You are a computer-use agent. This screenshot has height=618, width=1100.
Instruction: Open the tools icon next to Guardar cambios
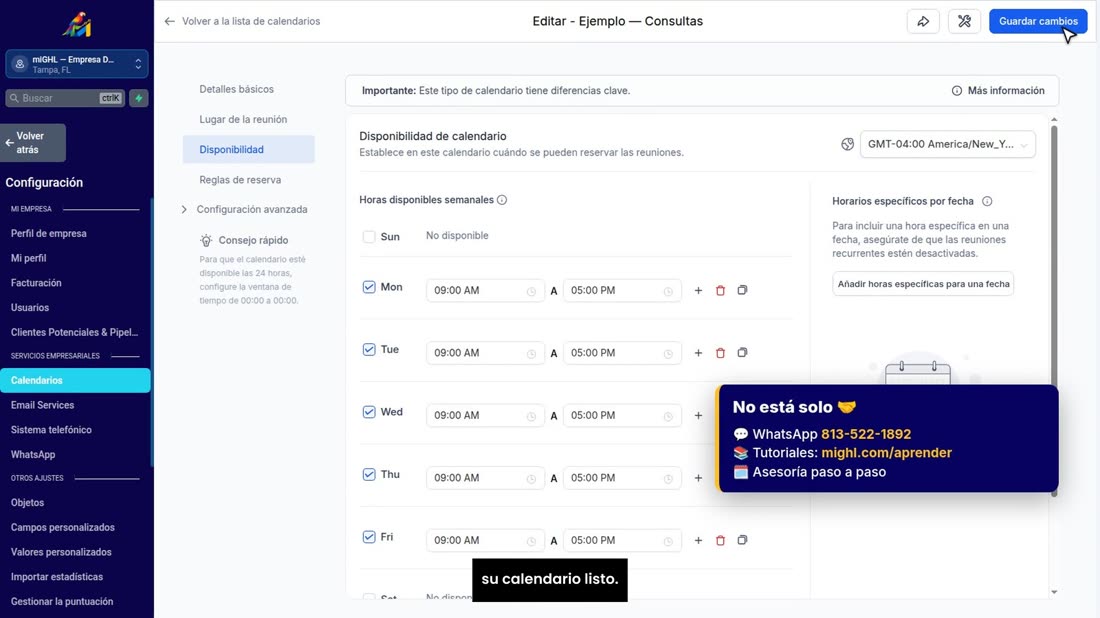[965, 22]
